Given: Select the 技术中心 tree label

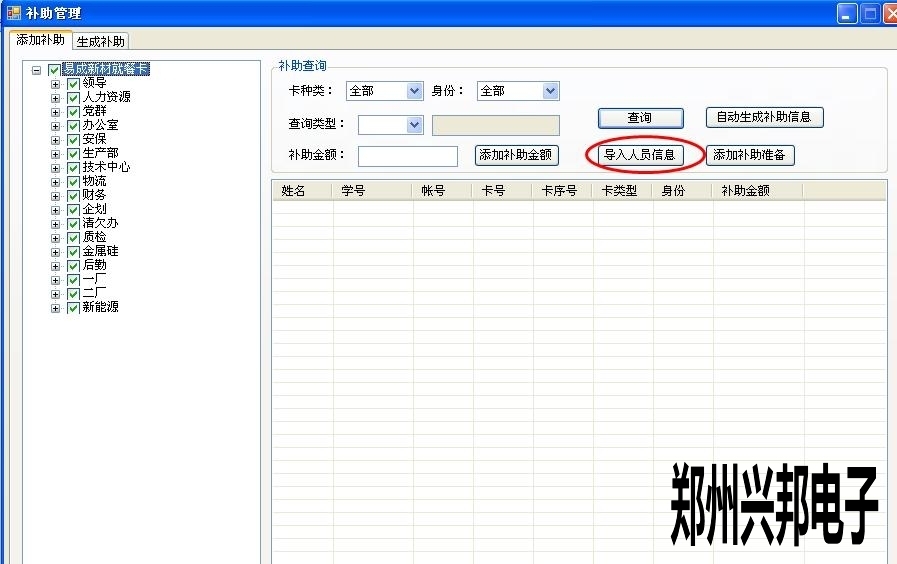Looking at the screenshot, I should tap(106, 167).
